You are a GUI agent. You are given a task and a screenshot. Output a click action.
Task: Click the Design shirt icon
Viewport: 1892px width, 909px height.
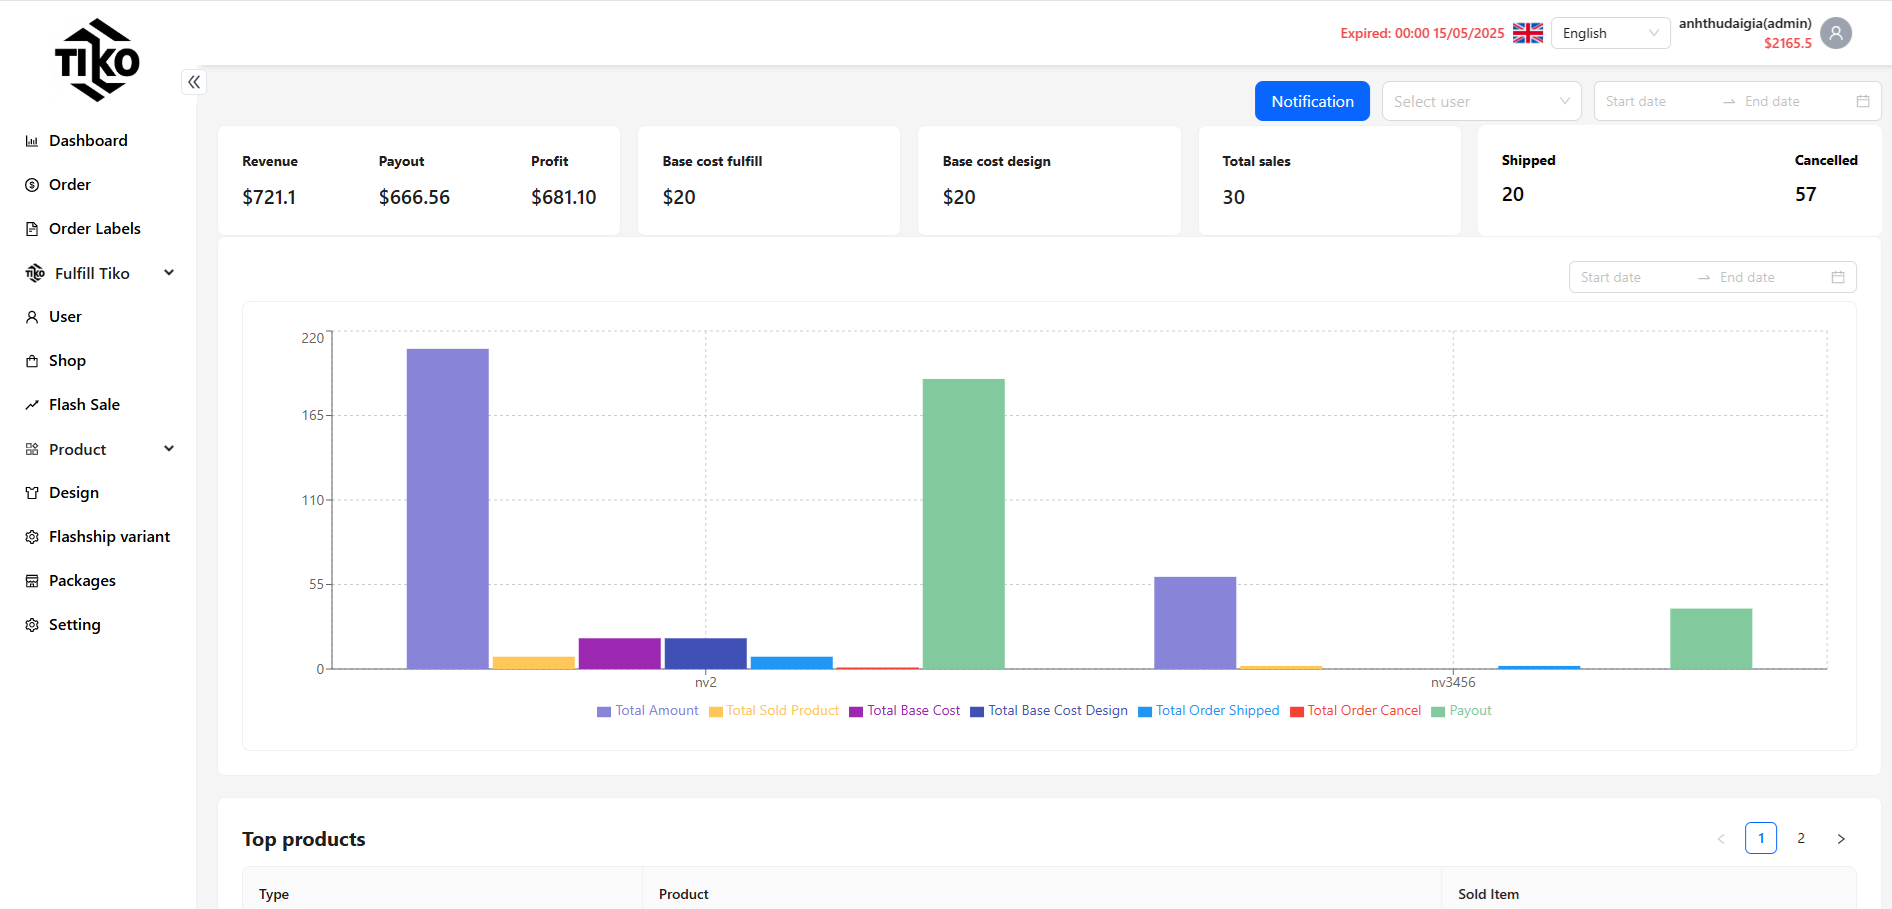pos(32,493)
